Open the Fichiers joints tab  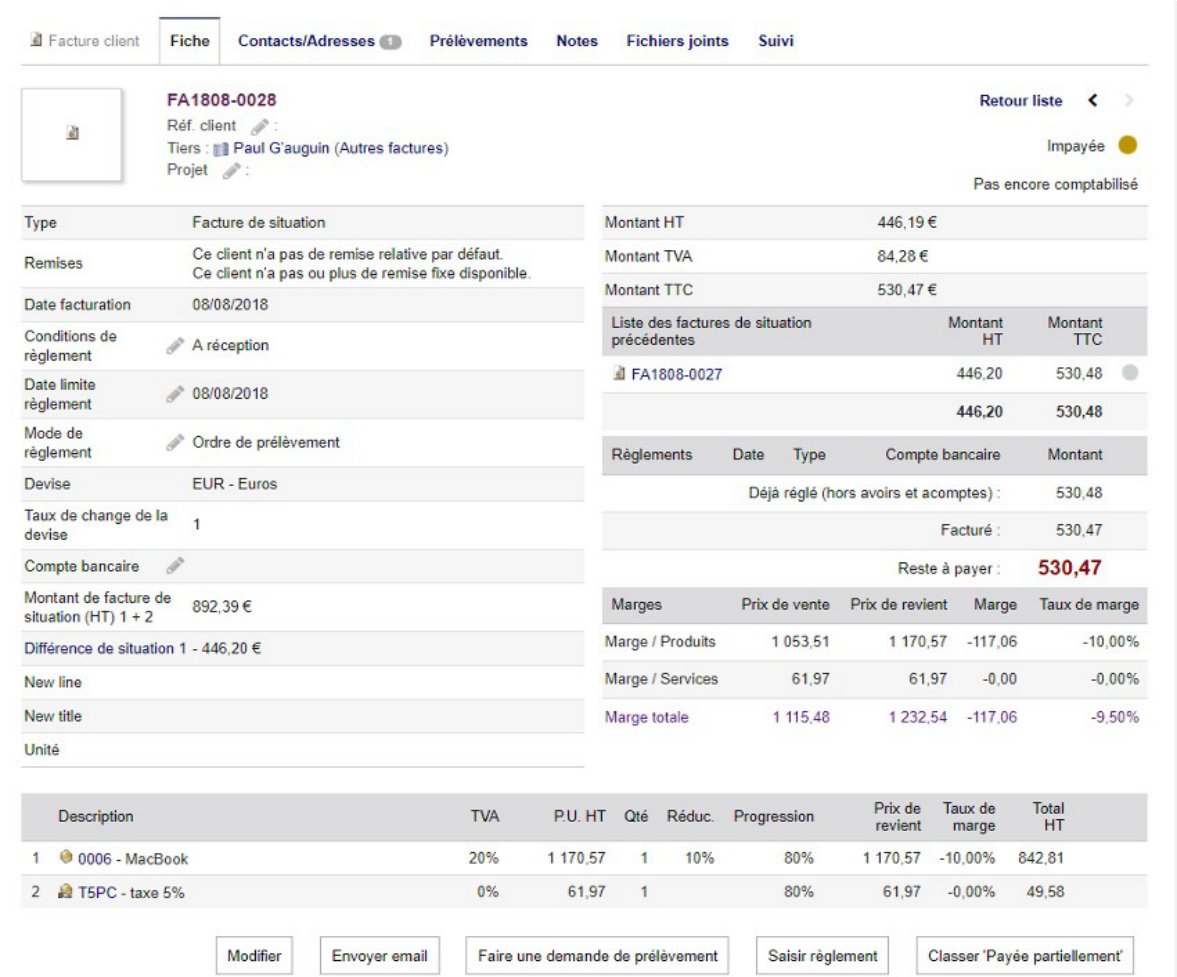coord(677,41)
